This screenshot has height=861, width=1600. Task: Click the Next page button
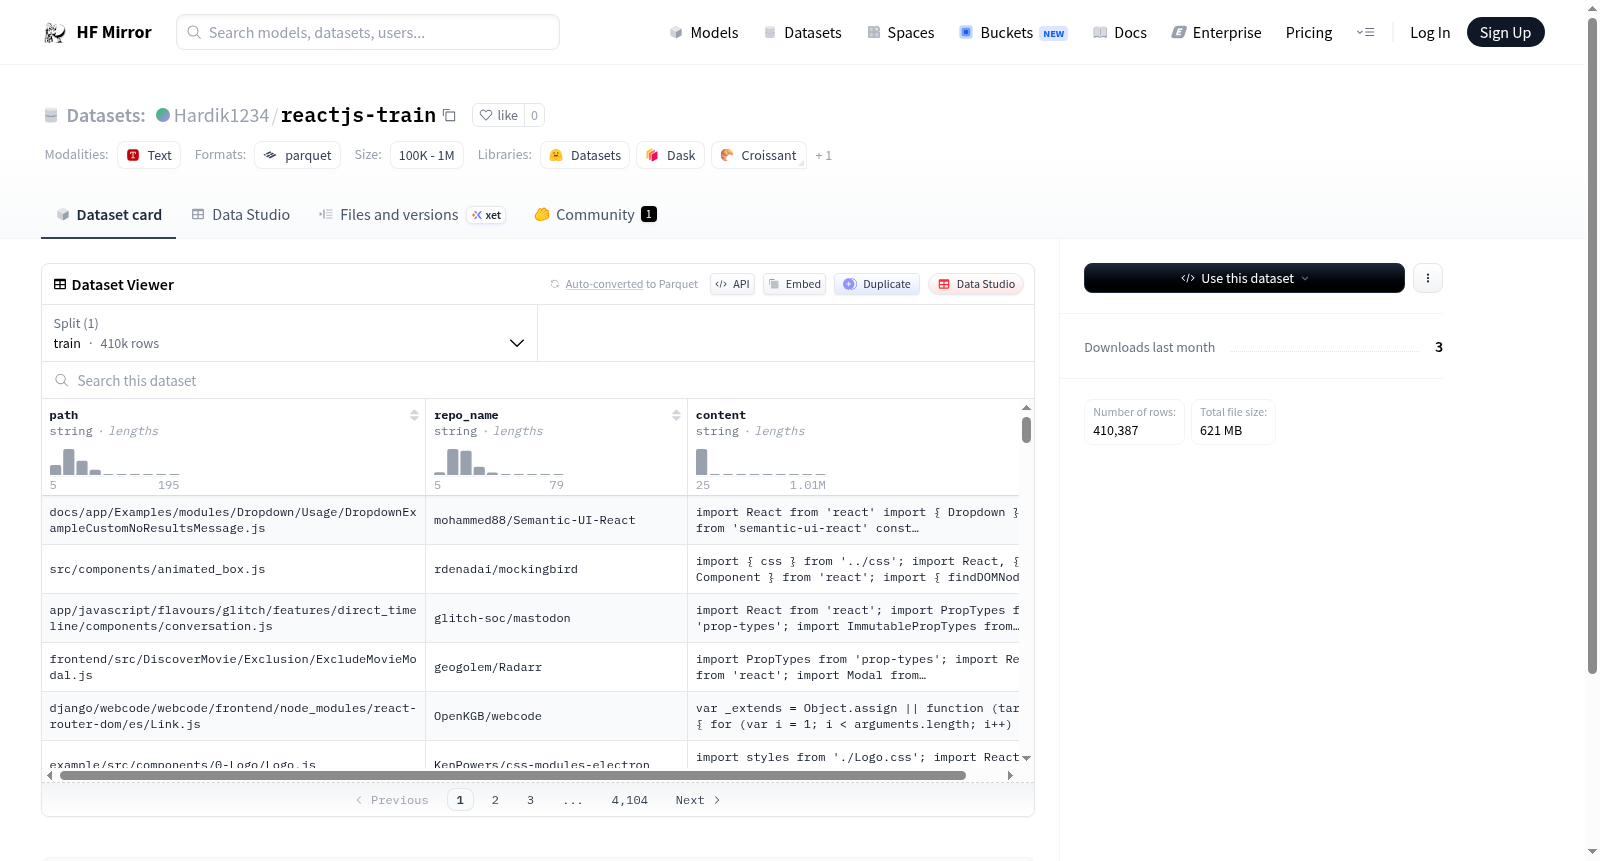click(698, 800)
